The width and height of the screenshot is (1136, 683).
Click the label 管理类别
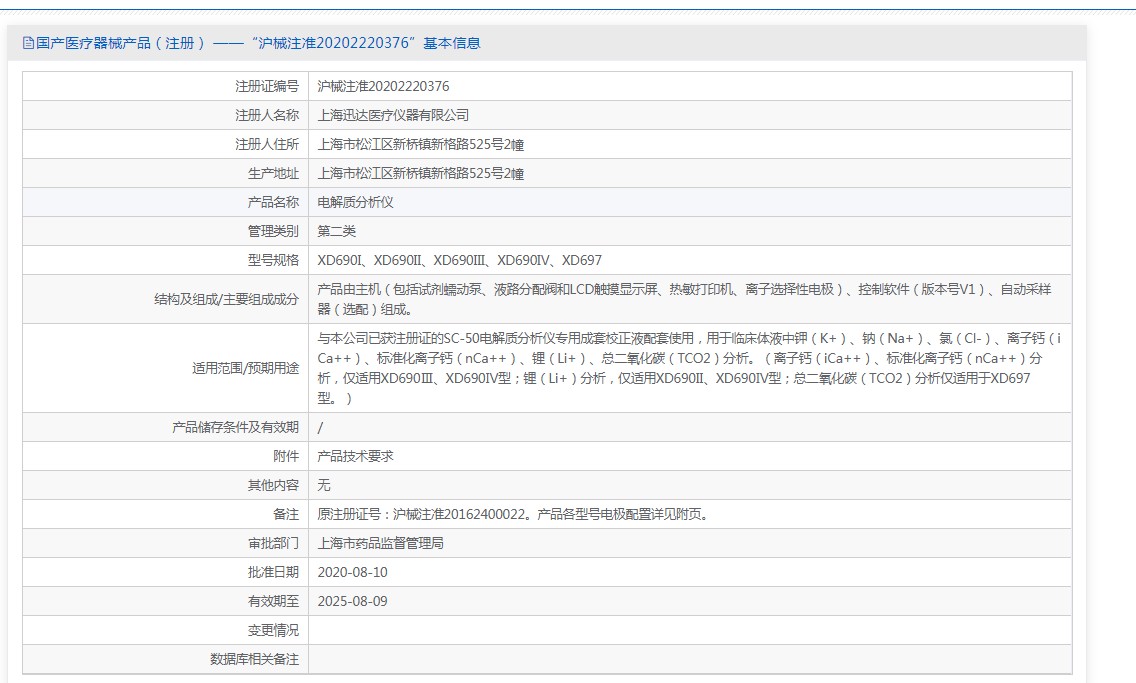(273, 231)
